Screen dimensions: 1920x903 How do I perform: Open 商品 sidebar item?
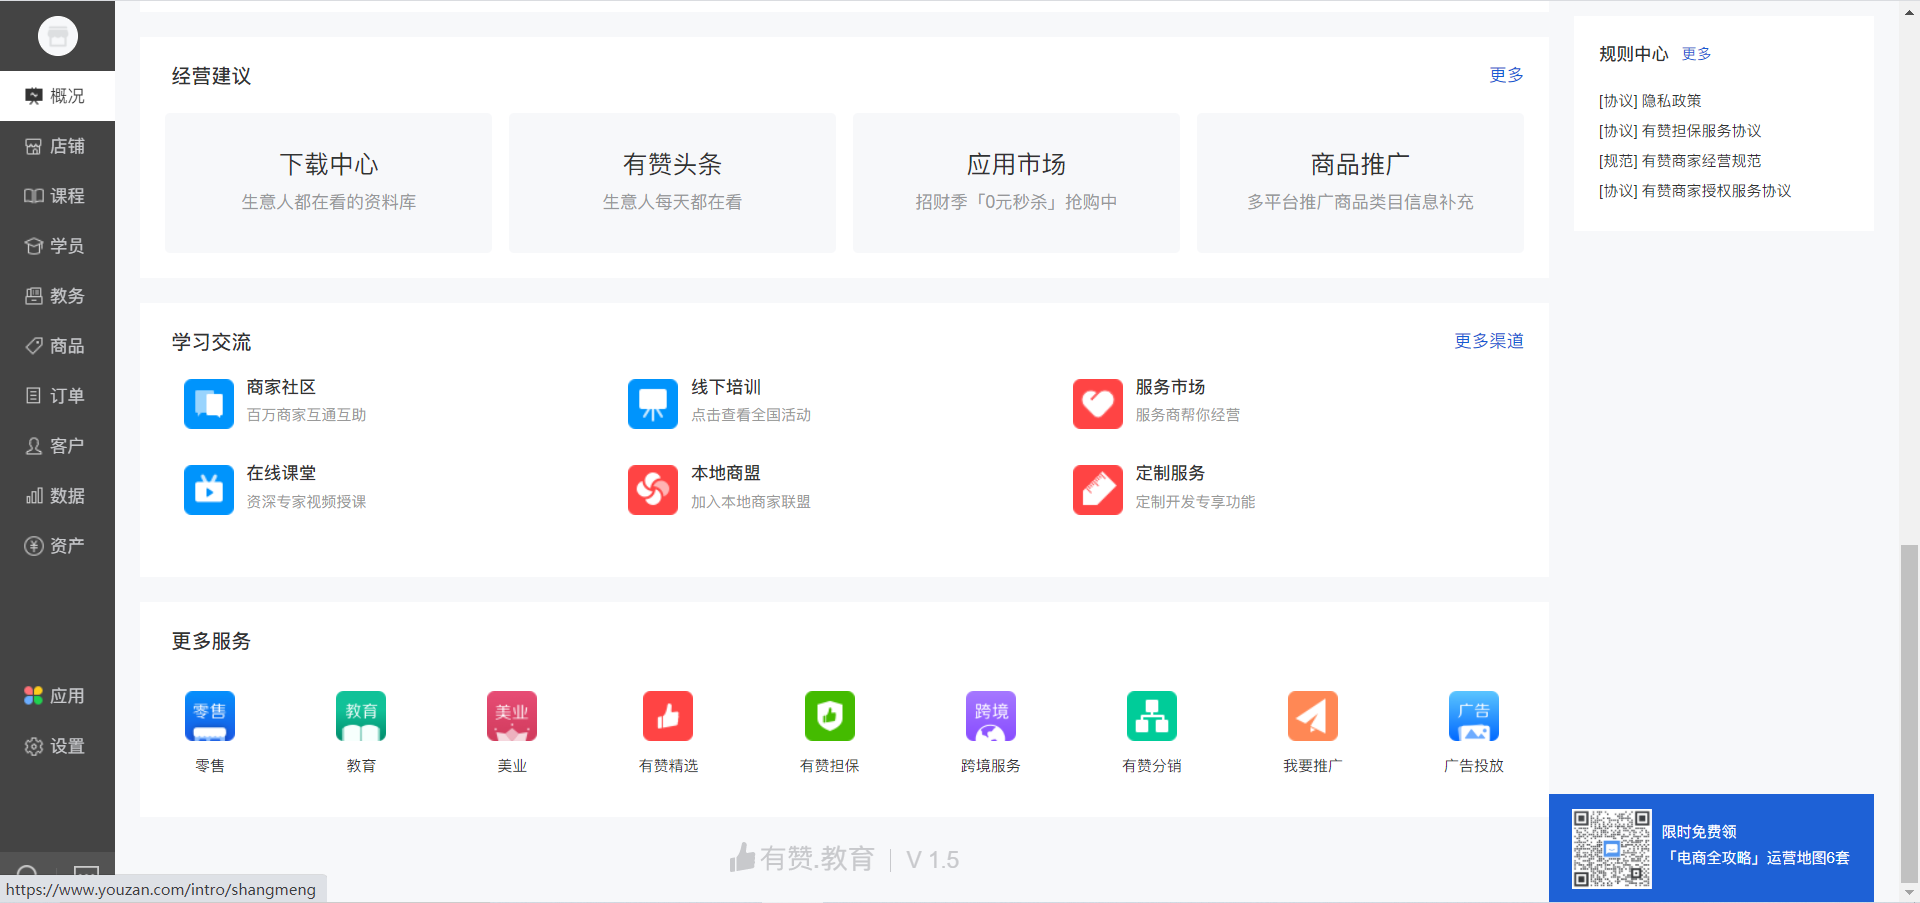(x=57, y=346)
